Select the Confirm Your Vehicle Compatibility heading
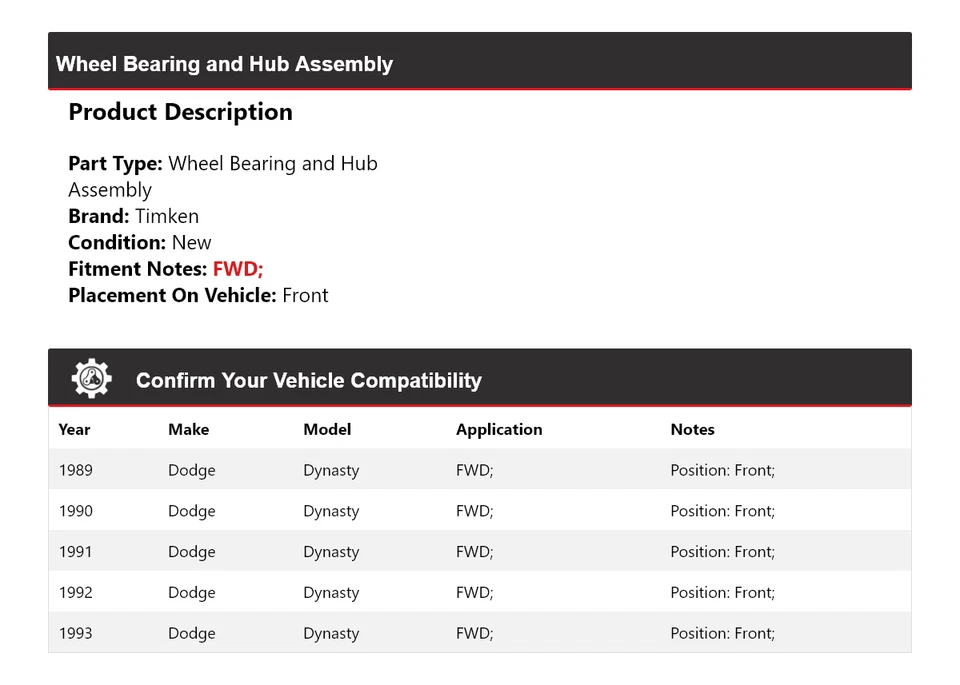This screenshot has height=685, width=960. click(308, 380)
